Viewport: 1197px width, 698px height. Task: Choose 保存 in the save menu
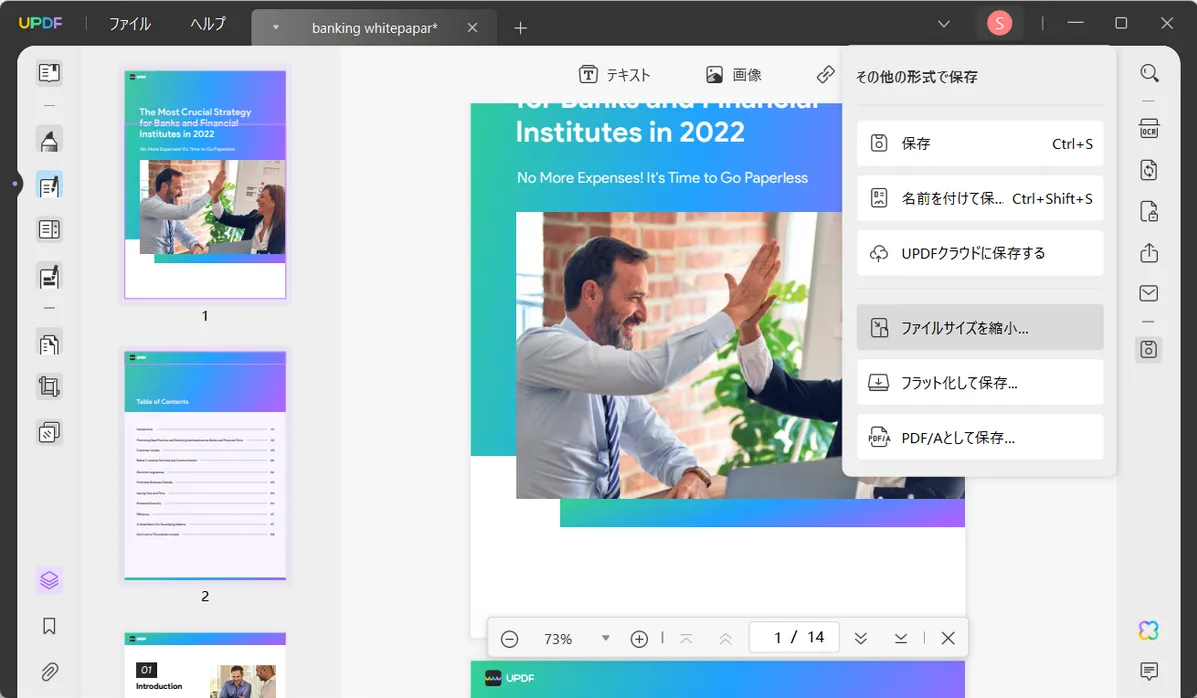click(x=980, y=144)
